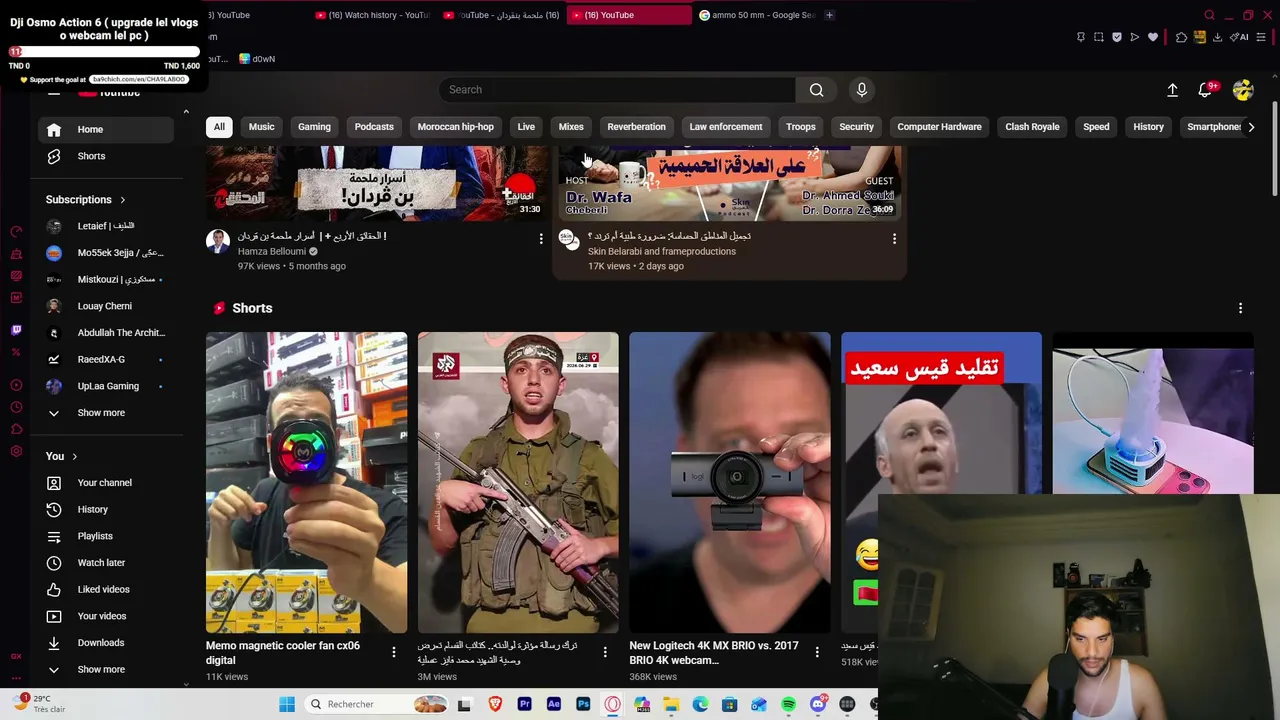Click the Windows taskbar Rechercher search box
Viewport: 1280px width, 720px height.
pyautogui.click(x=377, y=704)
